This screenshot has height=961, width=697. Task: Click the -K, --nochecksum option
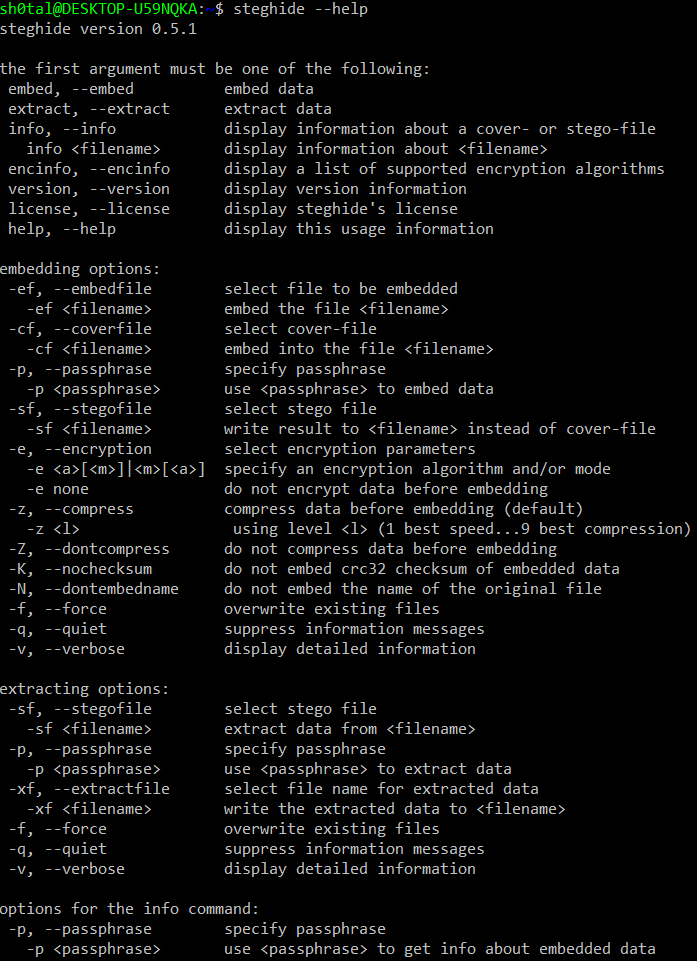click(80, 569)
